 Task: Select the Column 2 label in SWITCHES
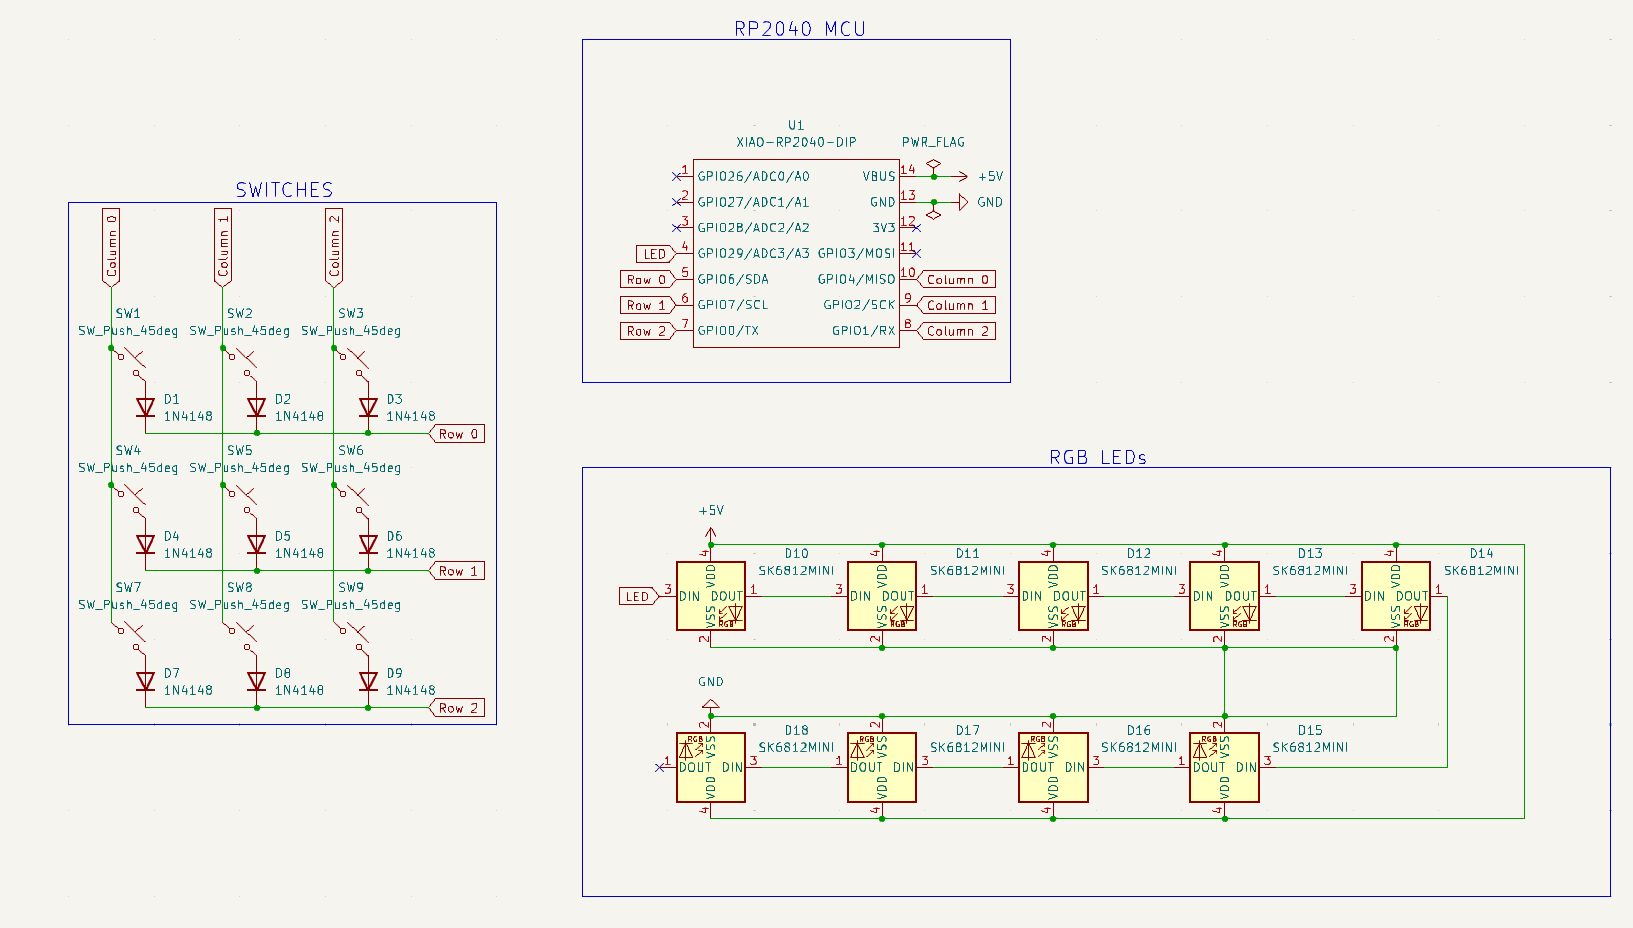pyautogui.click(x=334, y=247)
